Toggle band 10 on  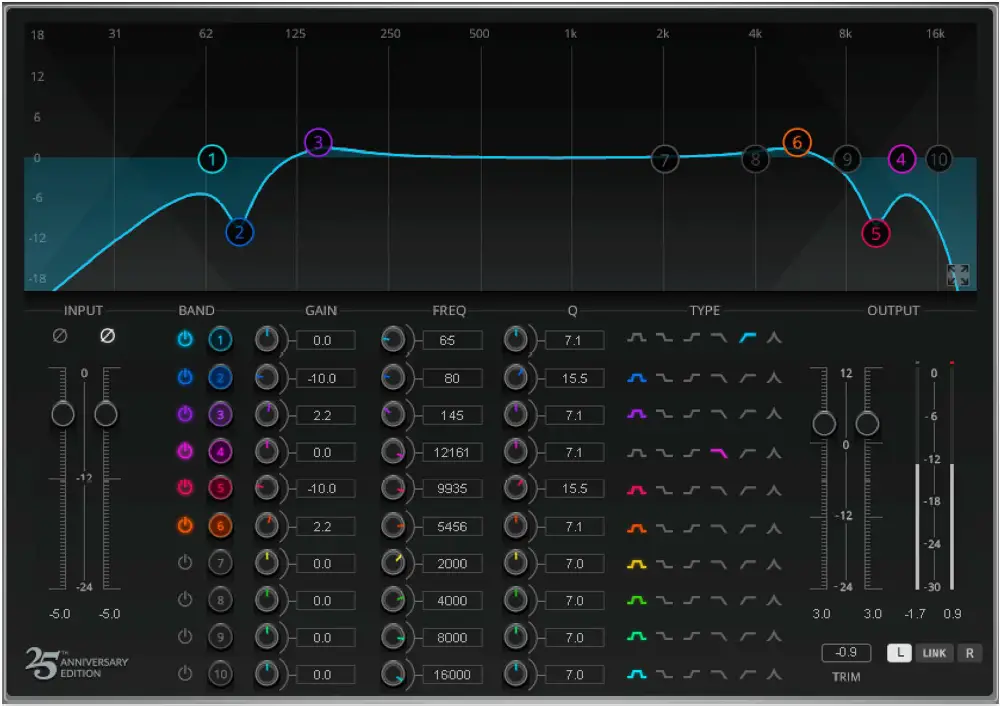(x=185, y=674)
